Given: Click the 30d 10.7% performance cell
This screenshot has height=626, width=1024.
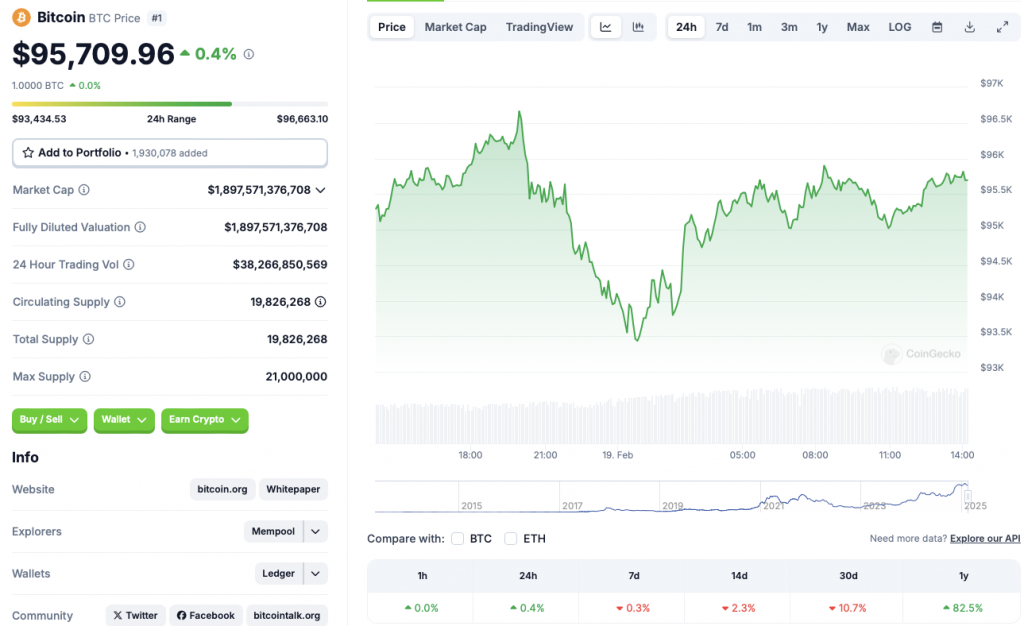Looking at the screenshot, I should point(848,608).
